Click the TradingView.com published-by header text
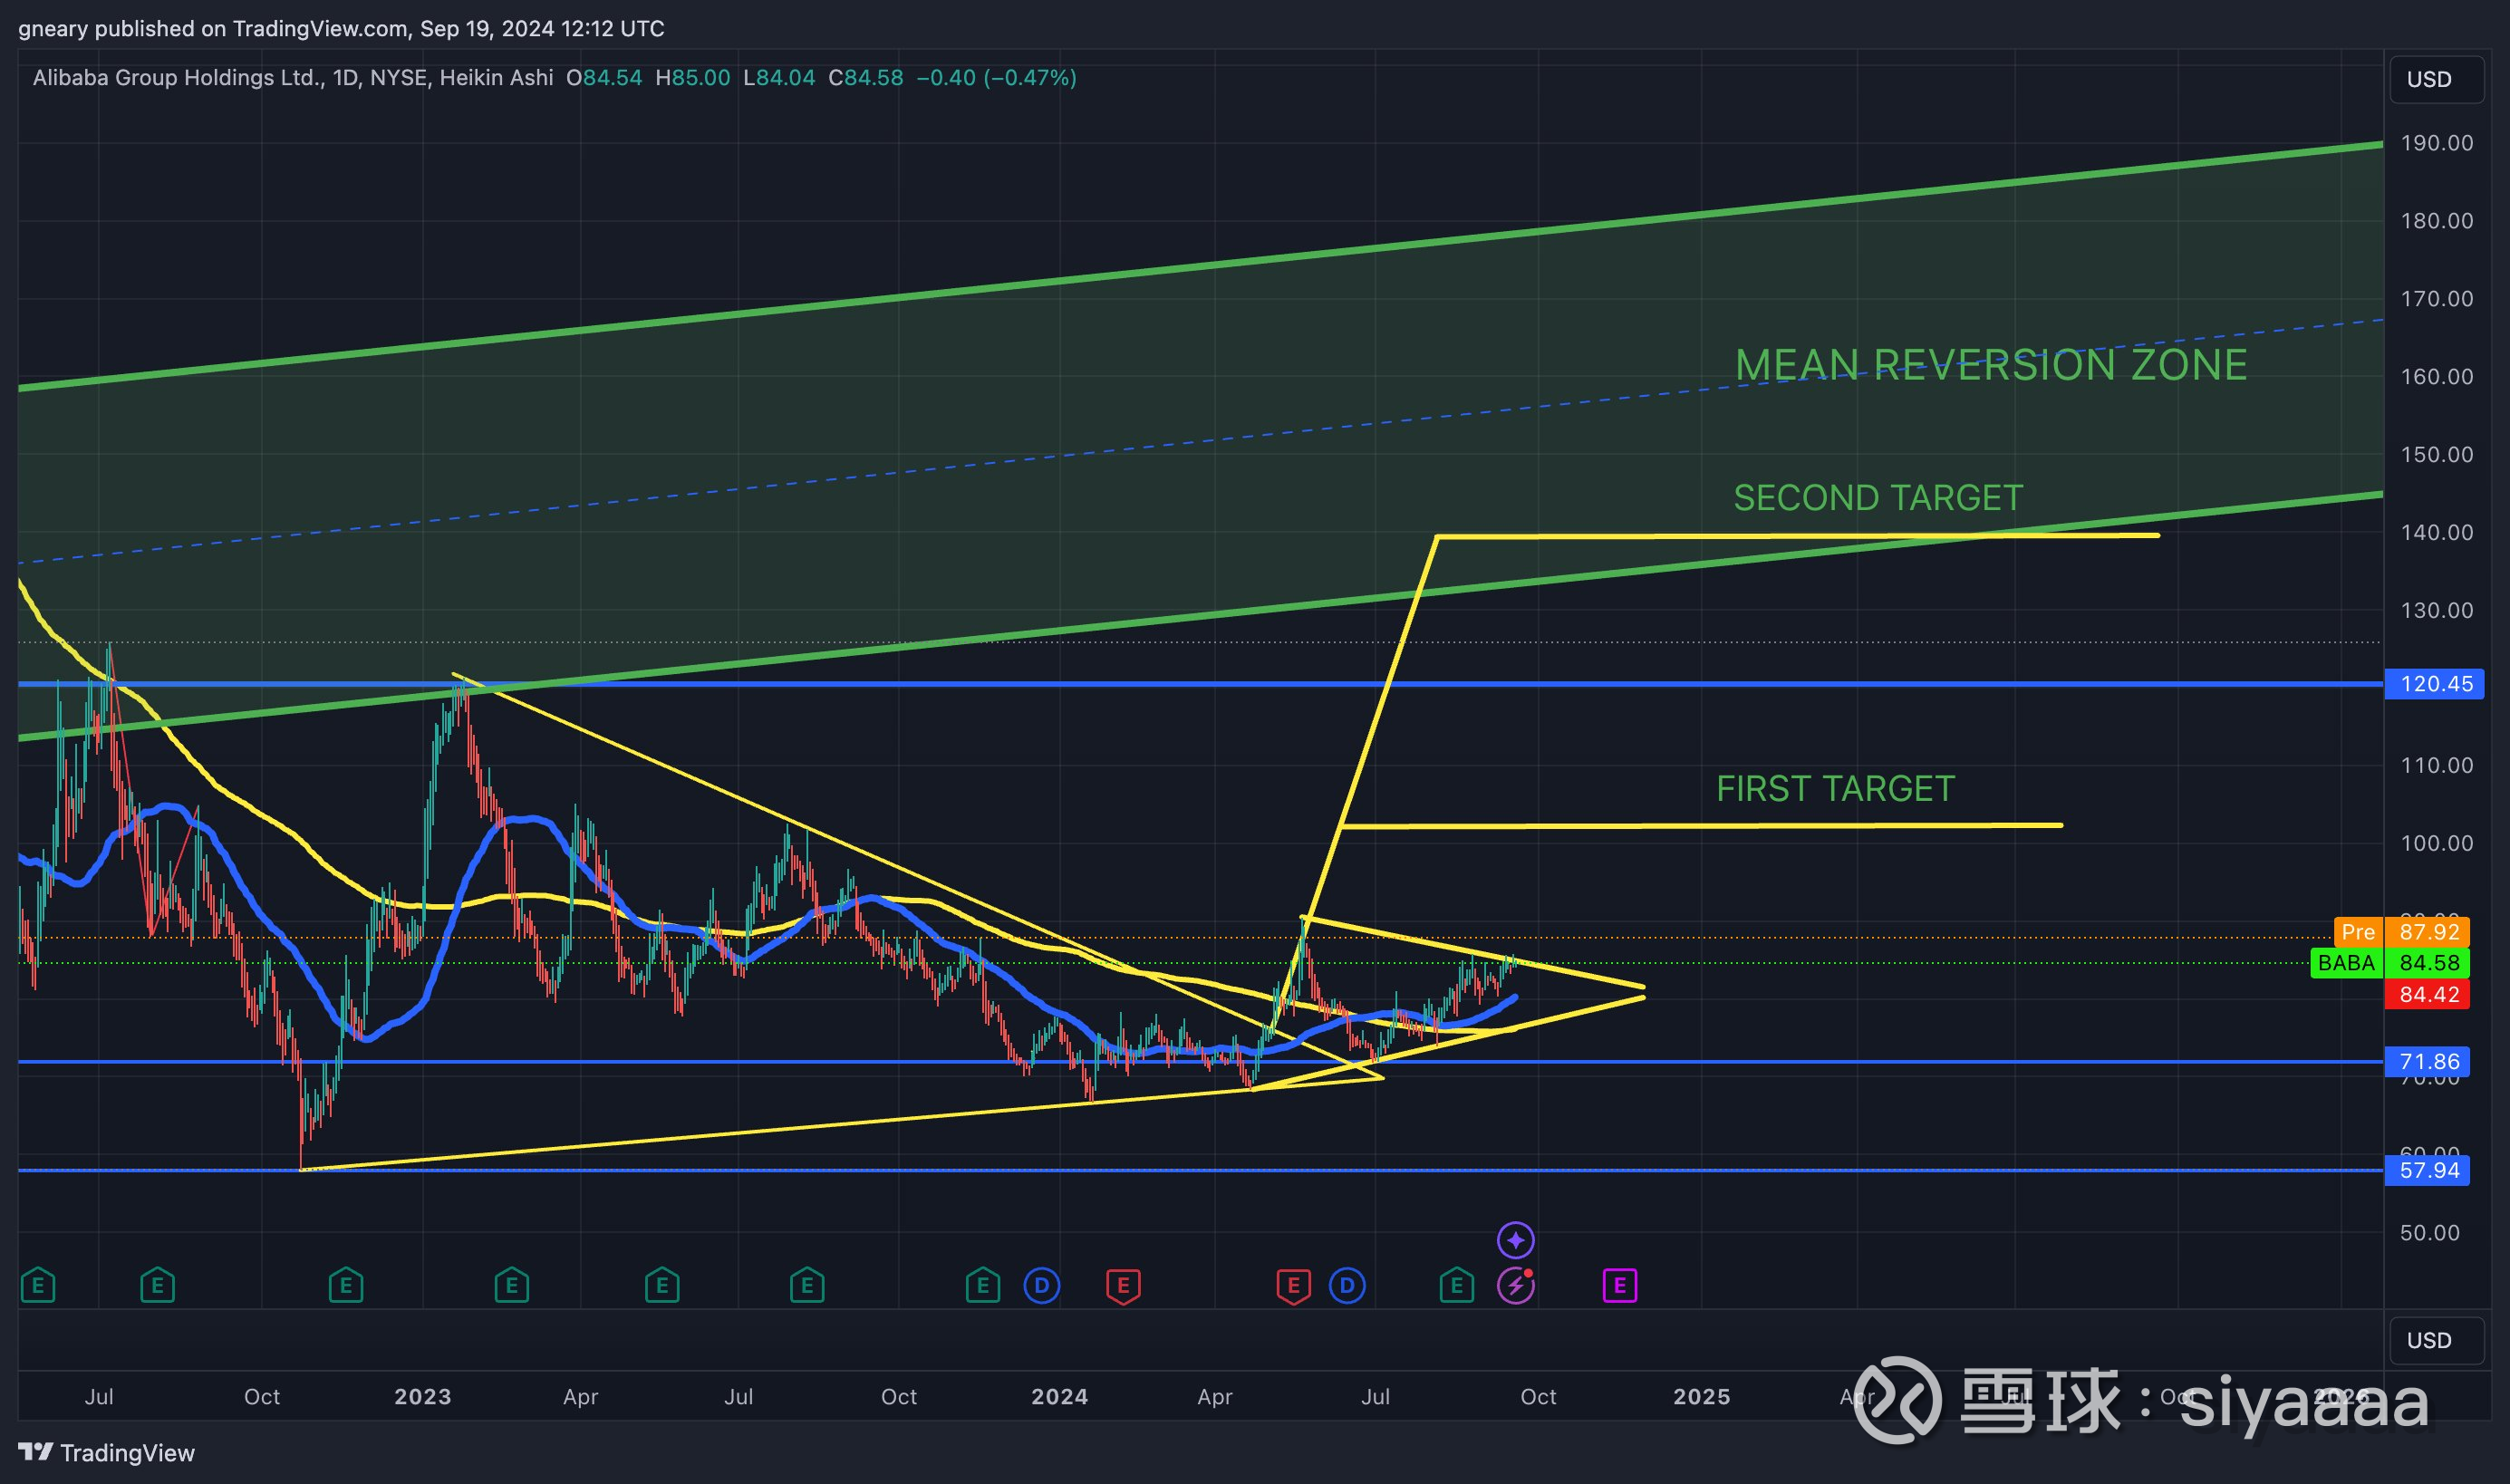Image resolution: width=2510 pixels, height=1484 pixels. click(x=341, y=28)
